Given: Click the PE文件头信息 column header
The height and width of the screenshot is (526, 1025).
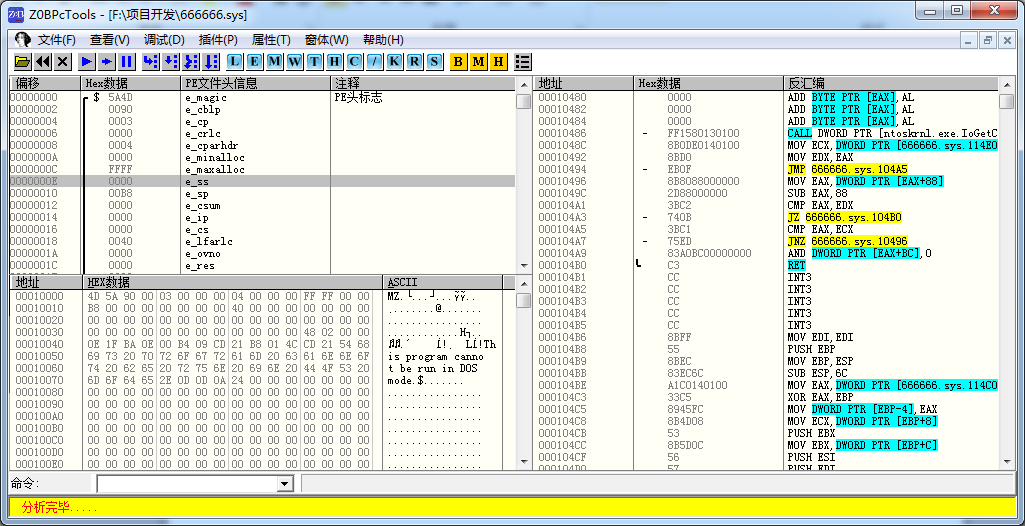Looking at the screenshot, I should [x=256, y=84].
